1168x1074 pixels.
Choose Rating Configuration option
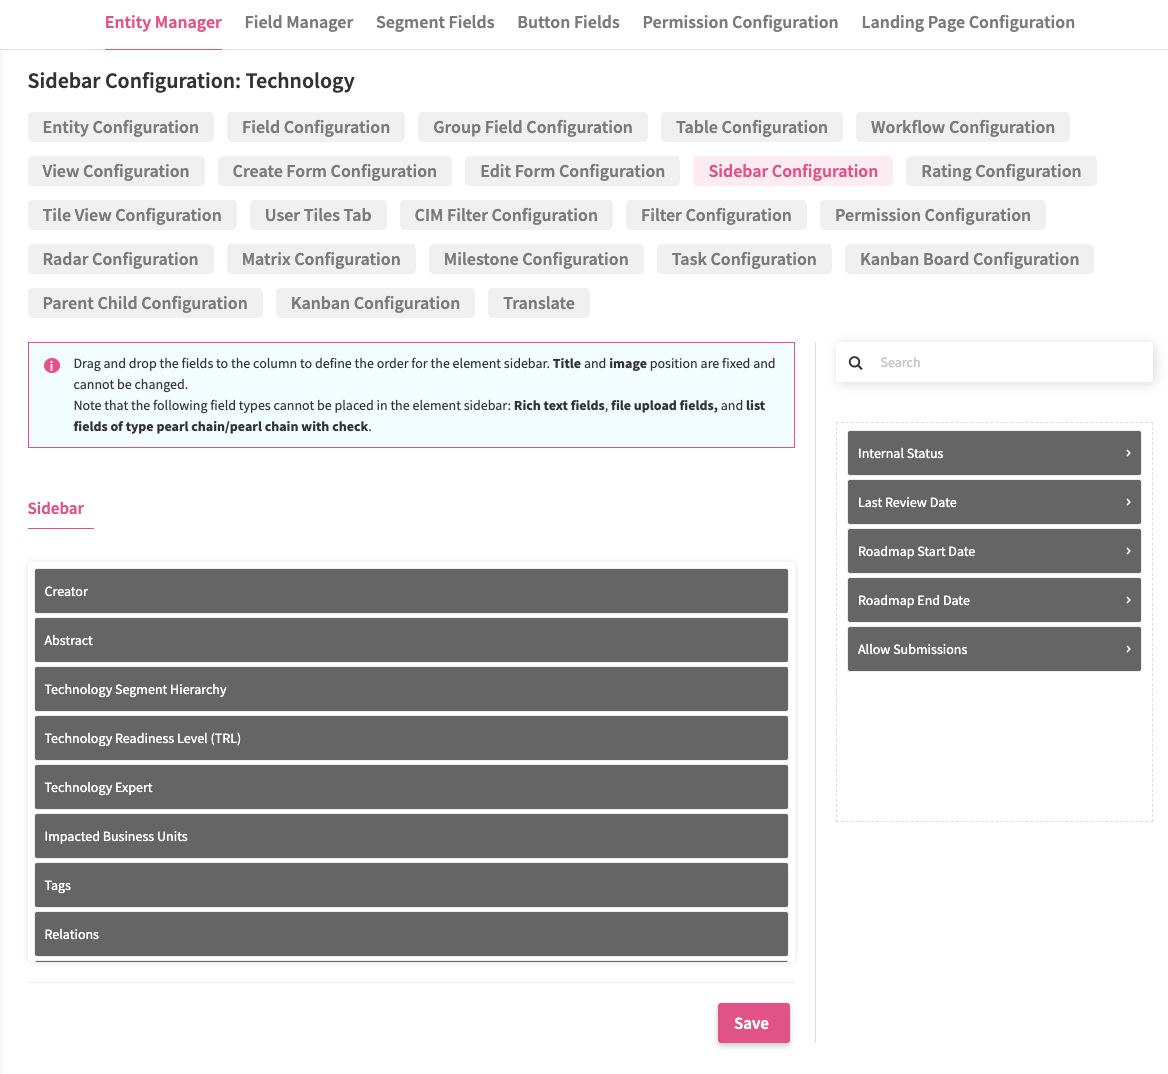coord(1000,171)
